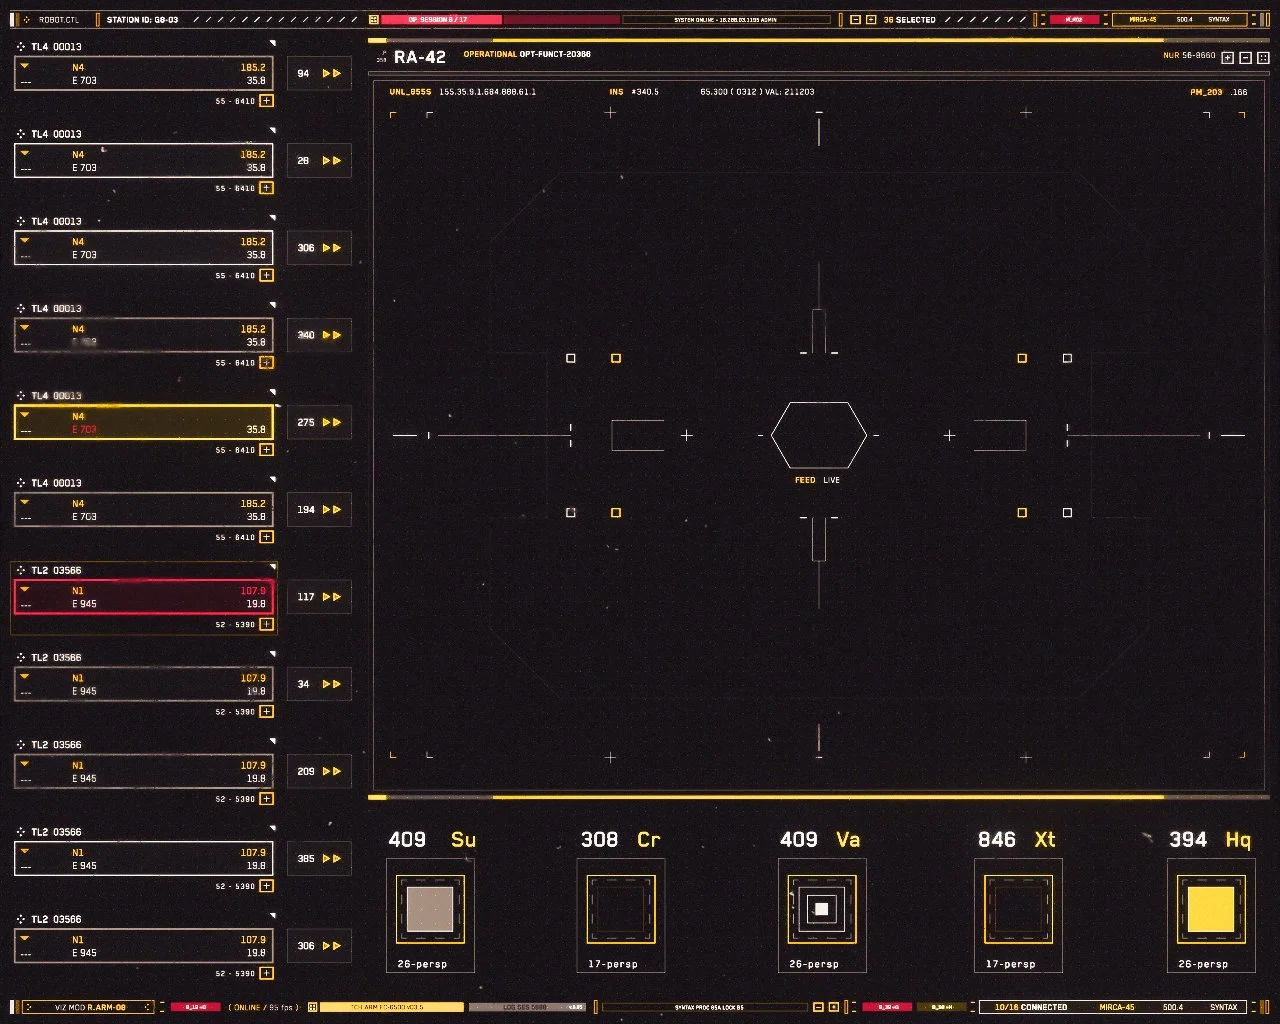
Task: Select the 394 Hq preset heading
Action: [x=1210, y=840]
